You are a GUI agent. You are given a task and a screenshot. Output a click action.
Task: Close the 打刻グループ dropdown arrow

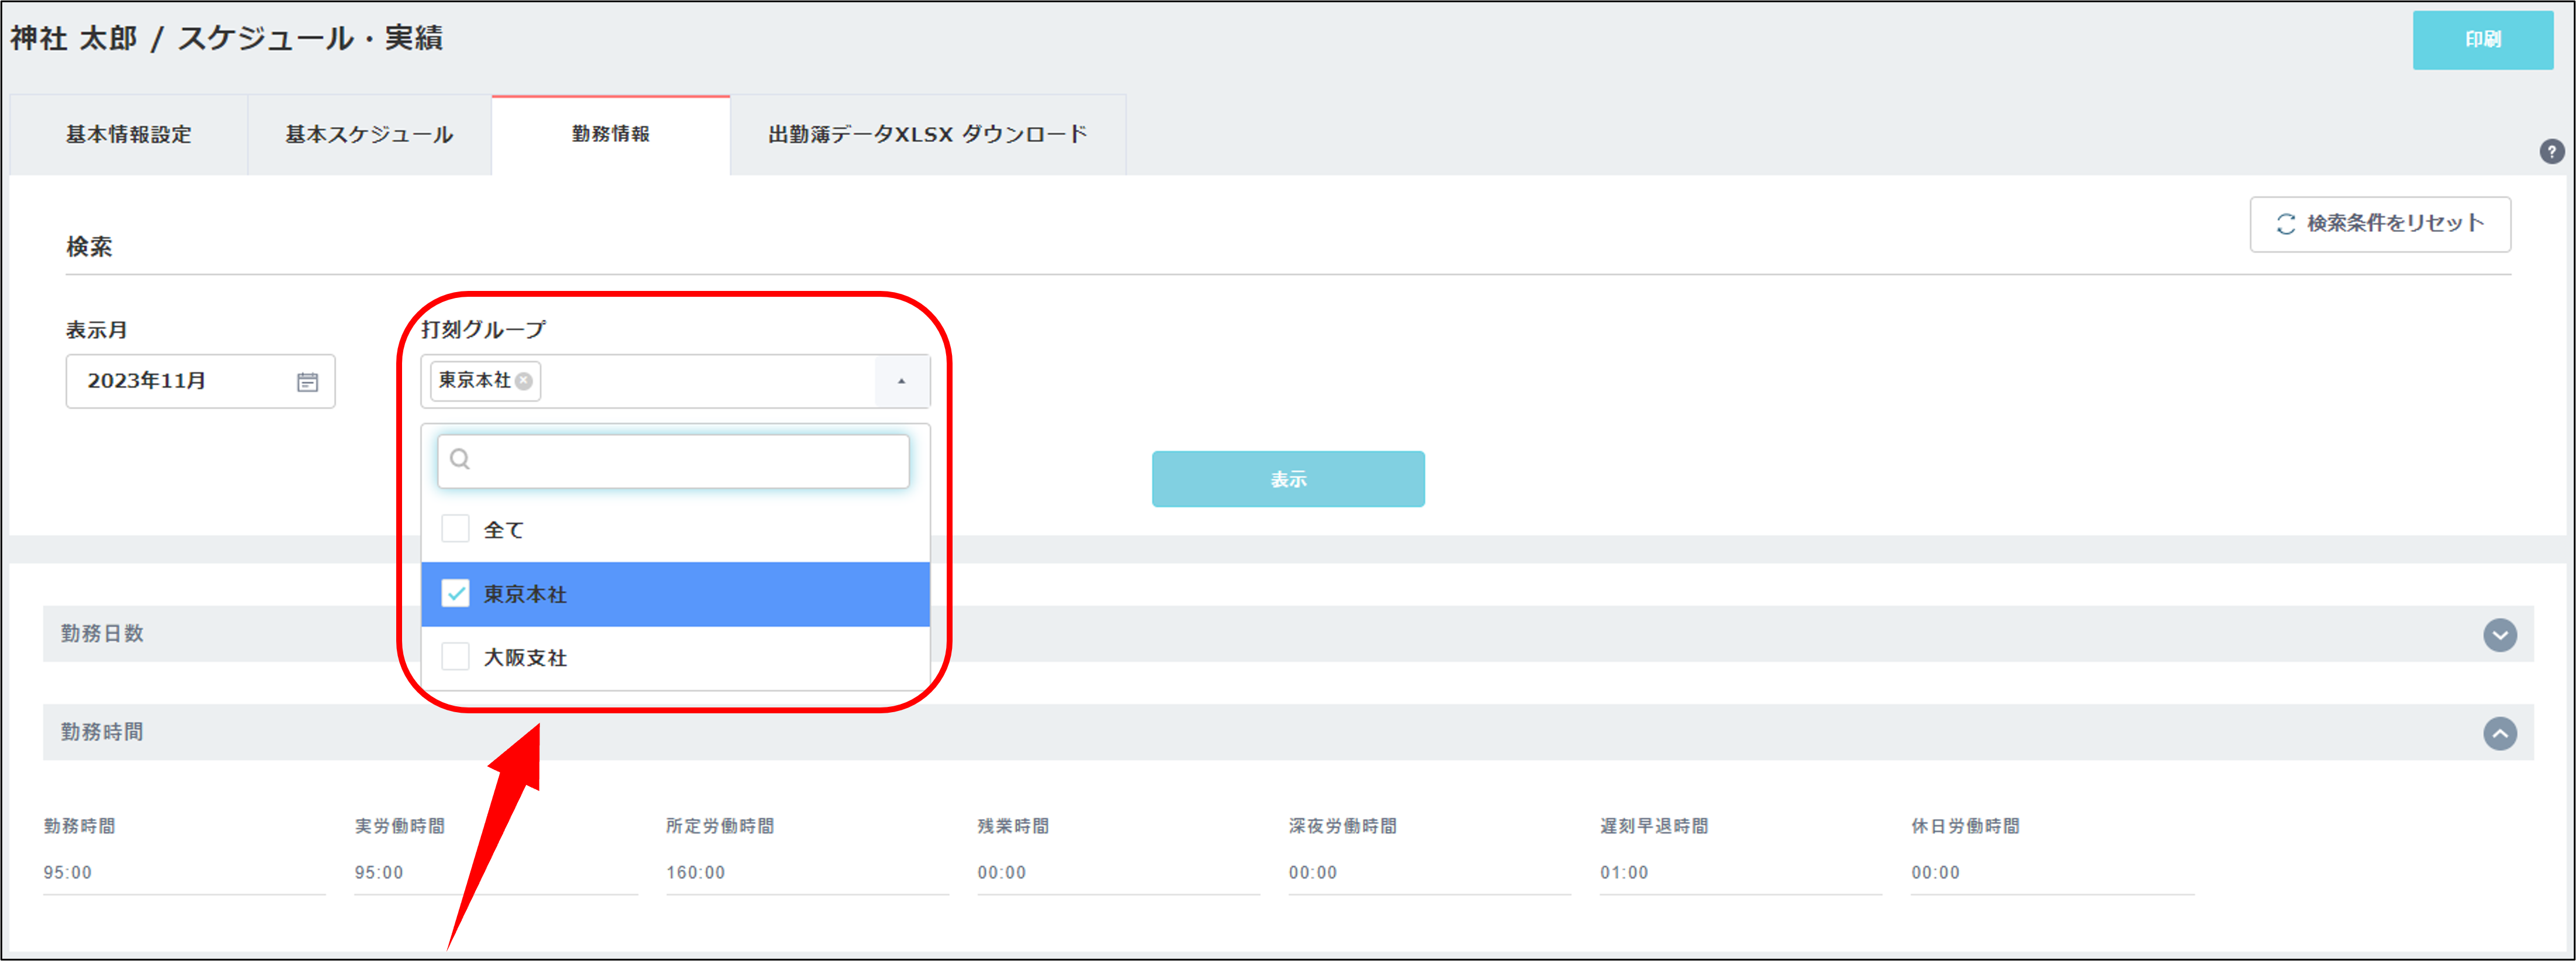[x=901, y=381]
